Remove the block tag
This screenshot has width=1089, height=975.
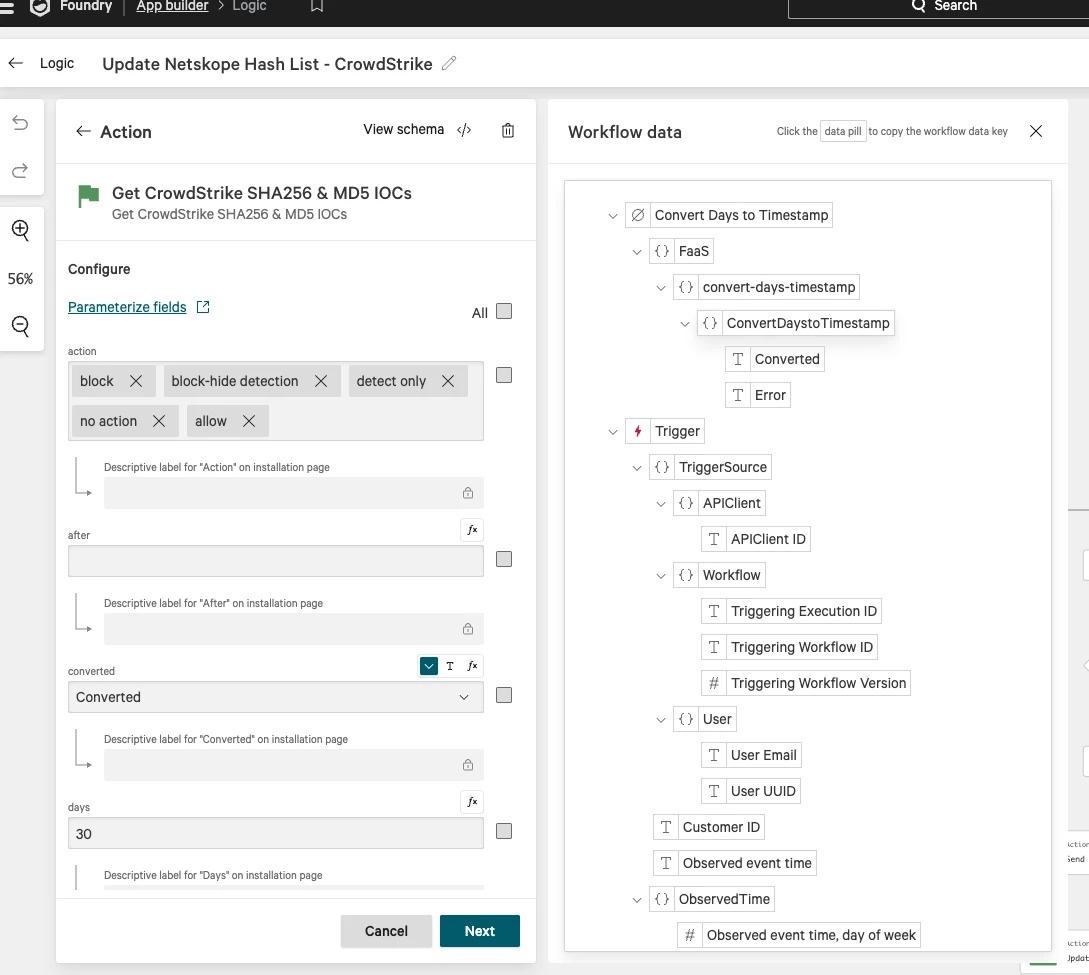click(x=136, y=381)
